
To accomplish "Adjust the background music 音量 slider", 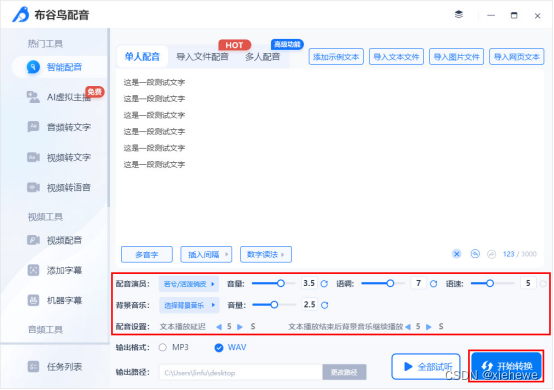I will pyautogui.click(x=273, y=305).
